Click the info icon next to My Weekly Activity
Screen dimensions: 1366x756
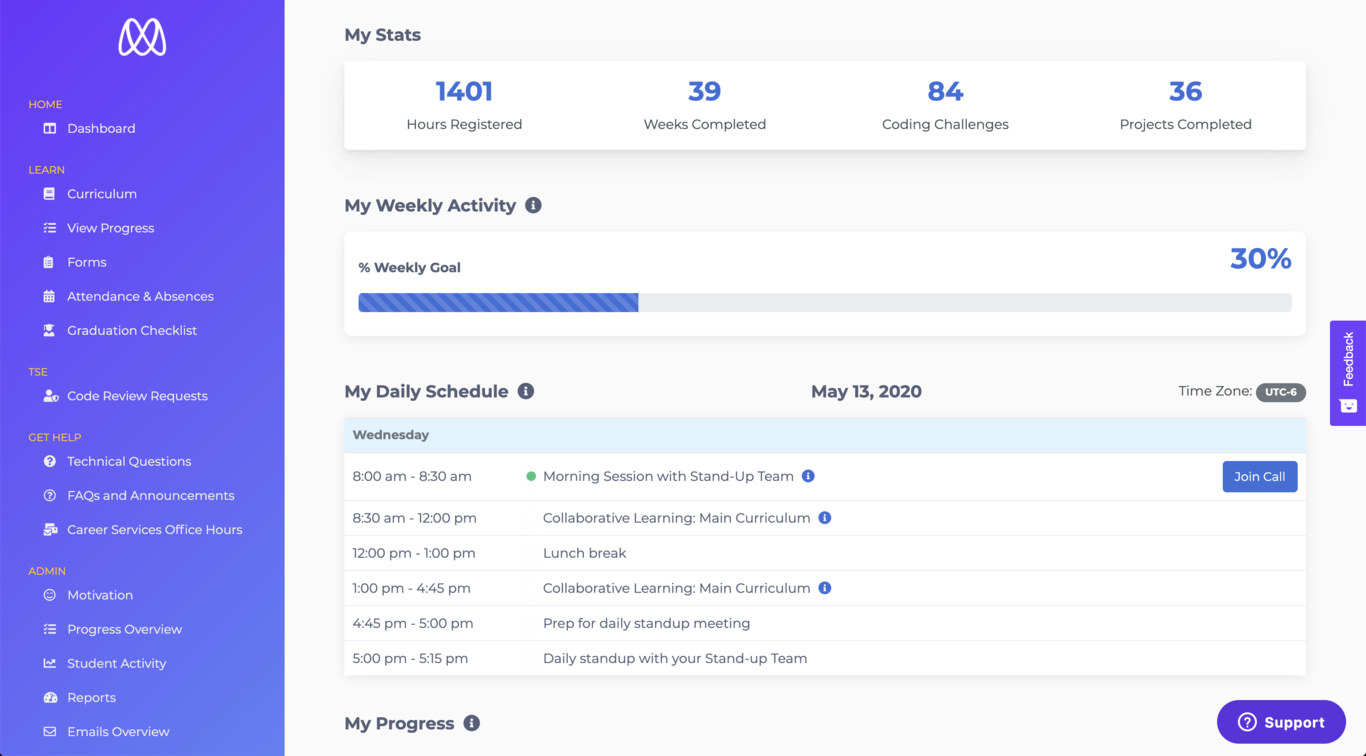(x=532, y=205)
